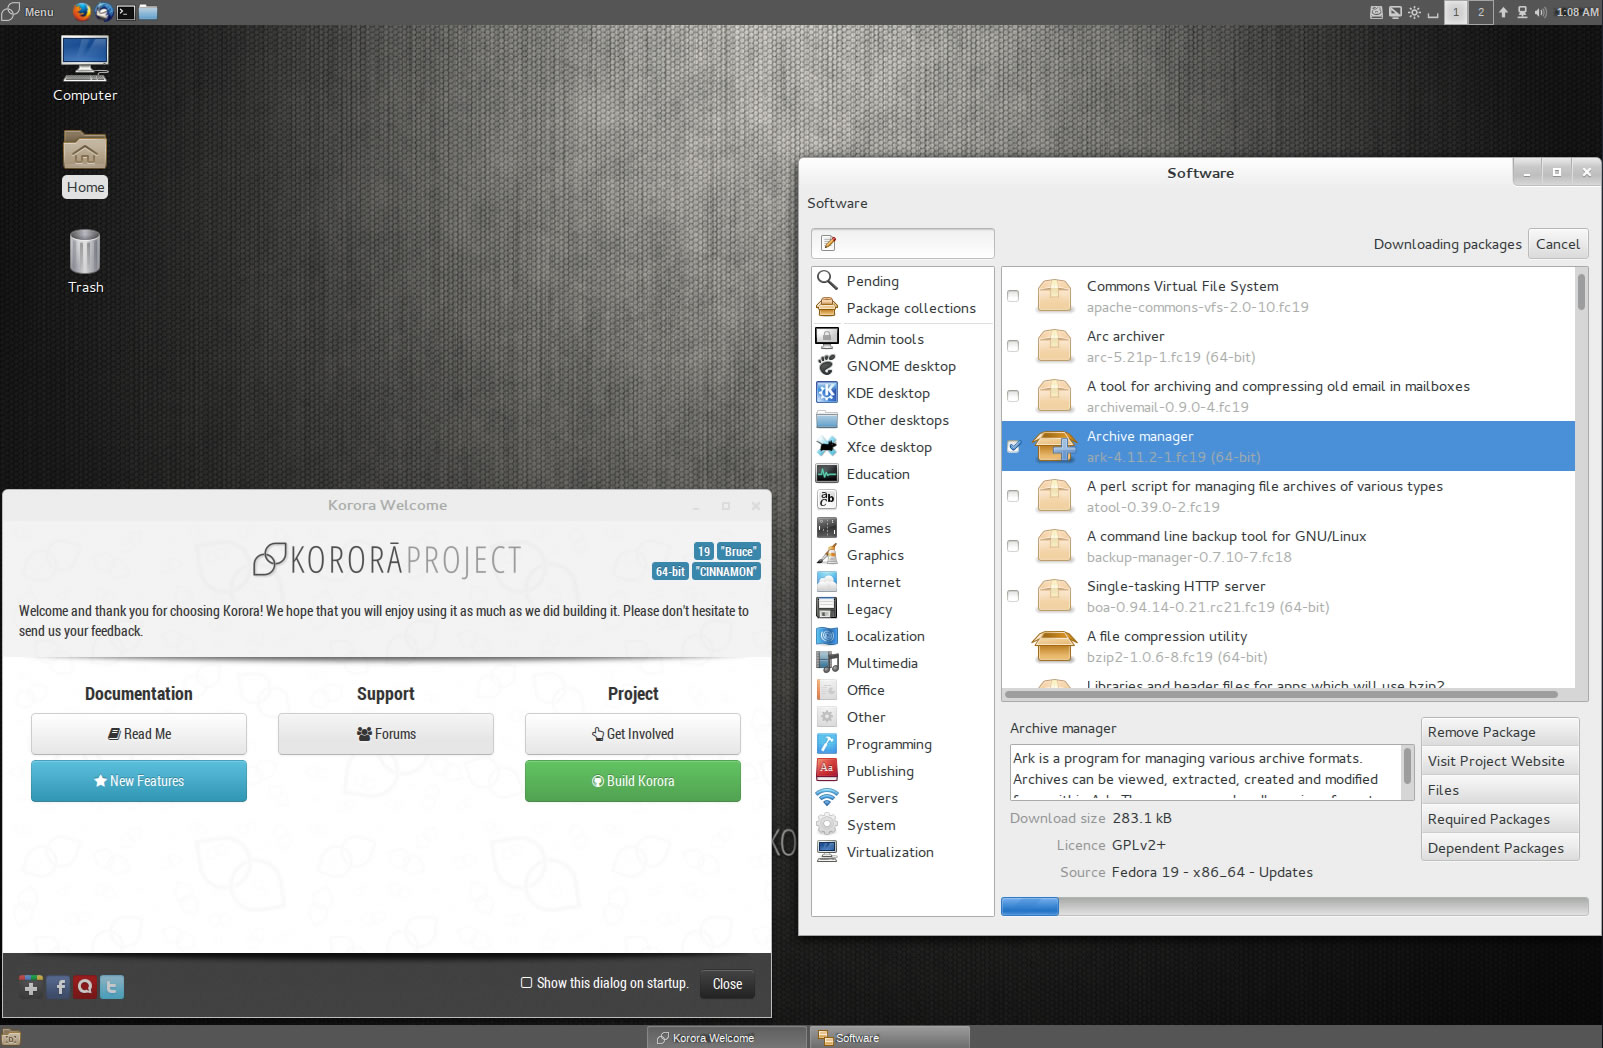Open the Menu in top panel
1603x1048 pixels.
tap(28, 12)
